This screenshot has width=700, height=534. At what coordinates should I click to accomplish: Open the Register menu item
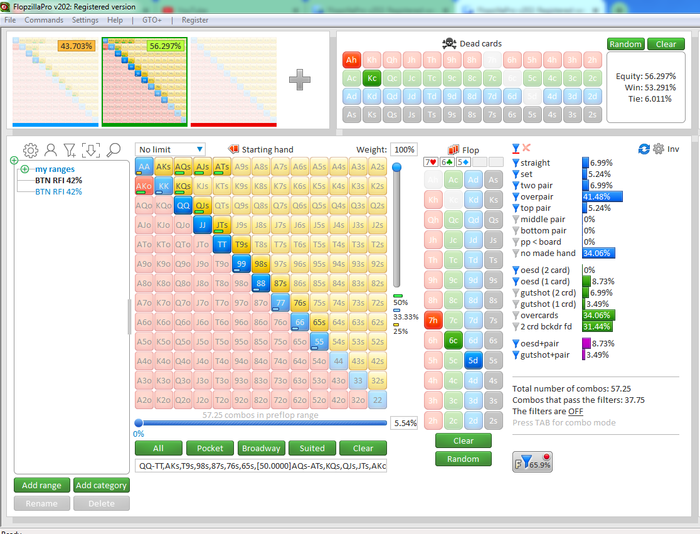[x=195, y=20]
